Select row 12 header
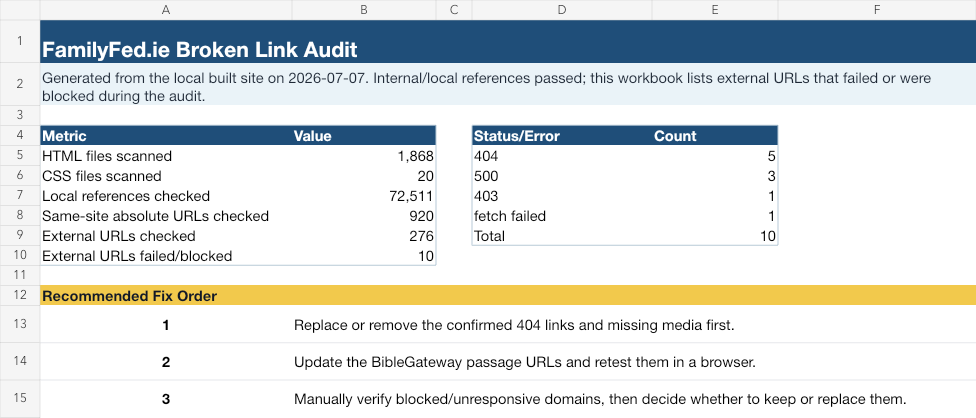 [x=20, y=295]
